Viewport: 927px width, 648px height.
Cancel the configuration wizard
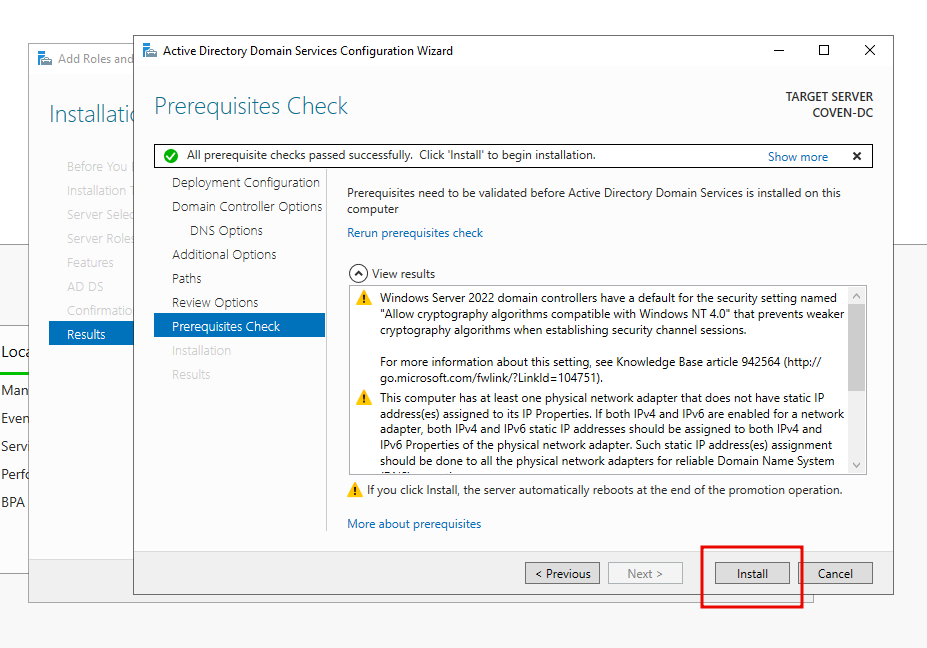point(835,574)
